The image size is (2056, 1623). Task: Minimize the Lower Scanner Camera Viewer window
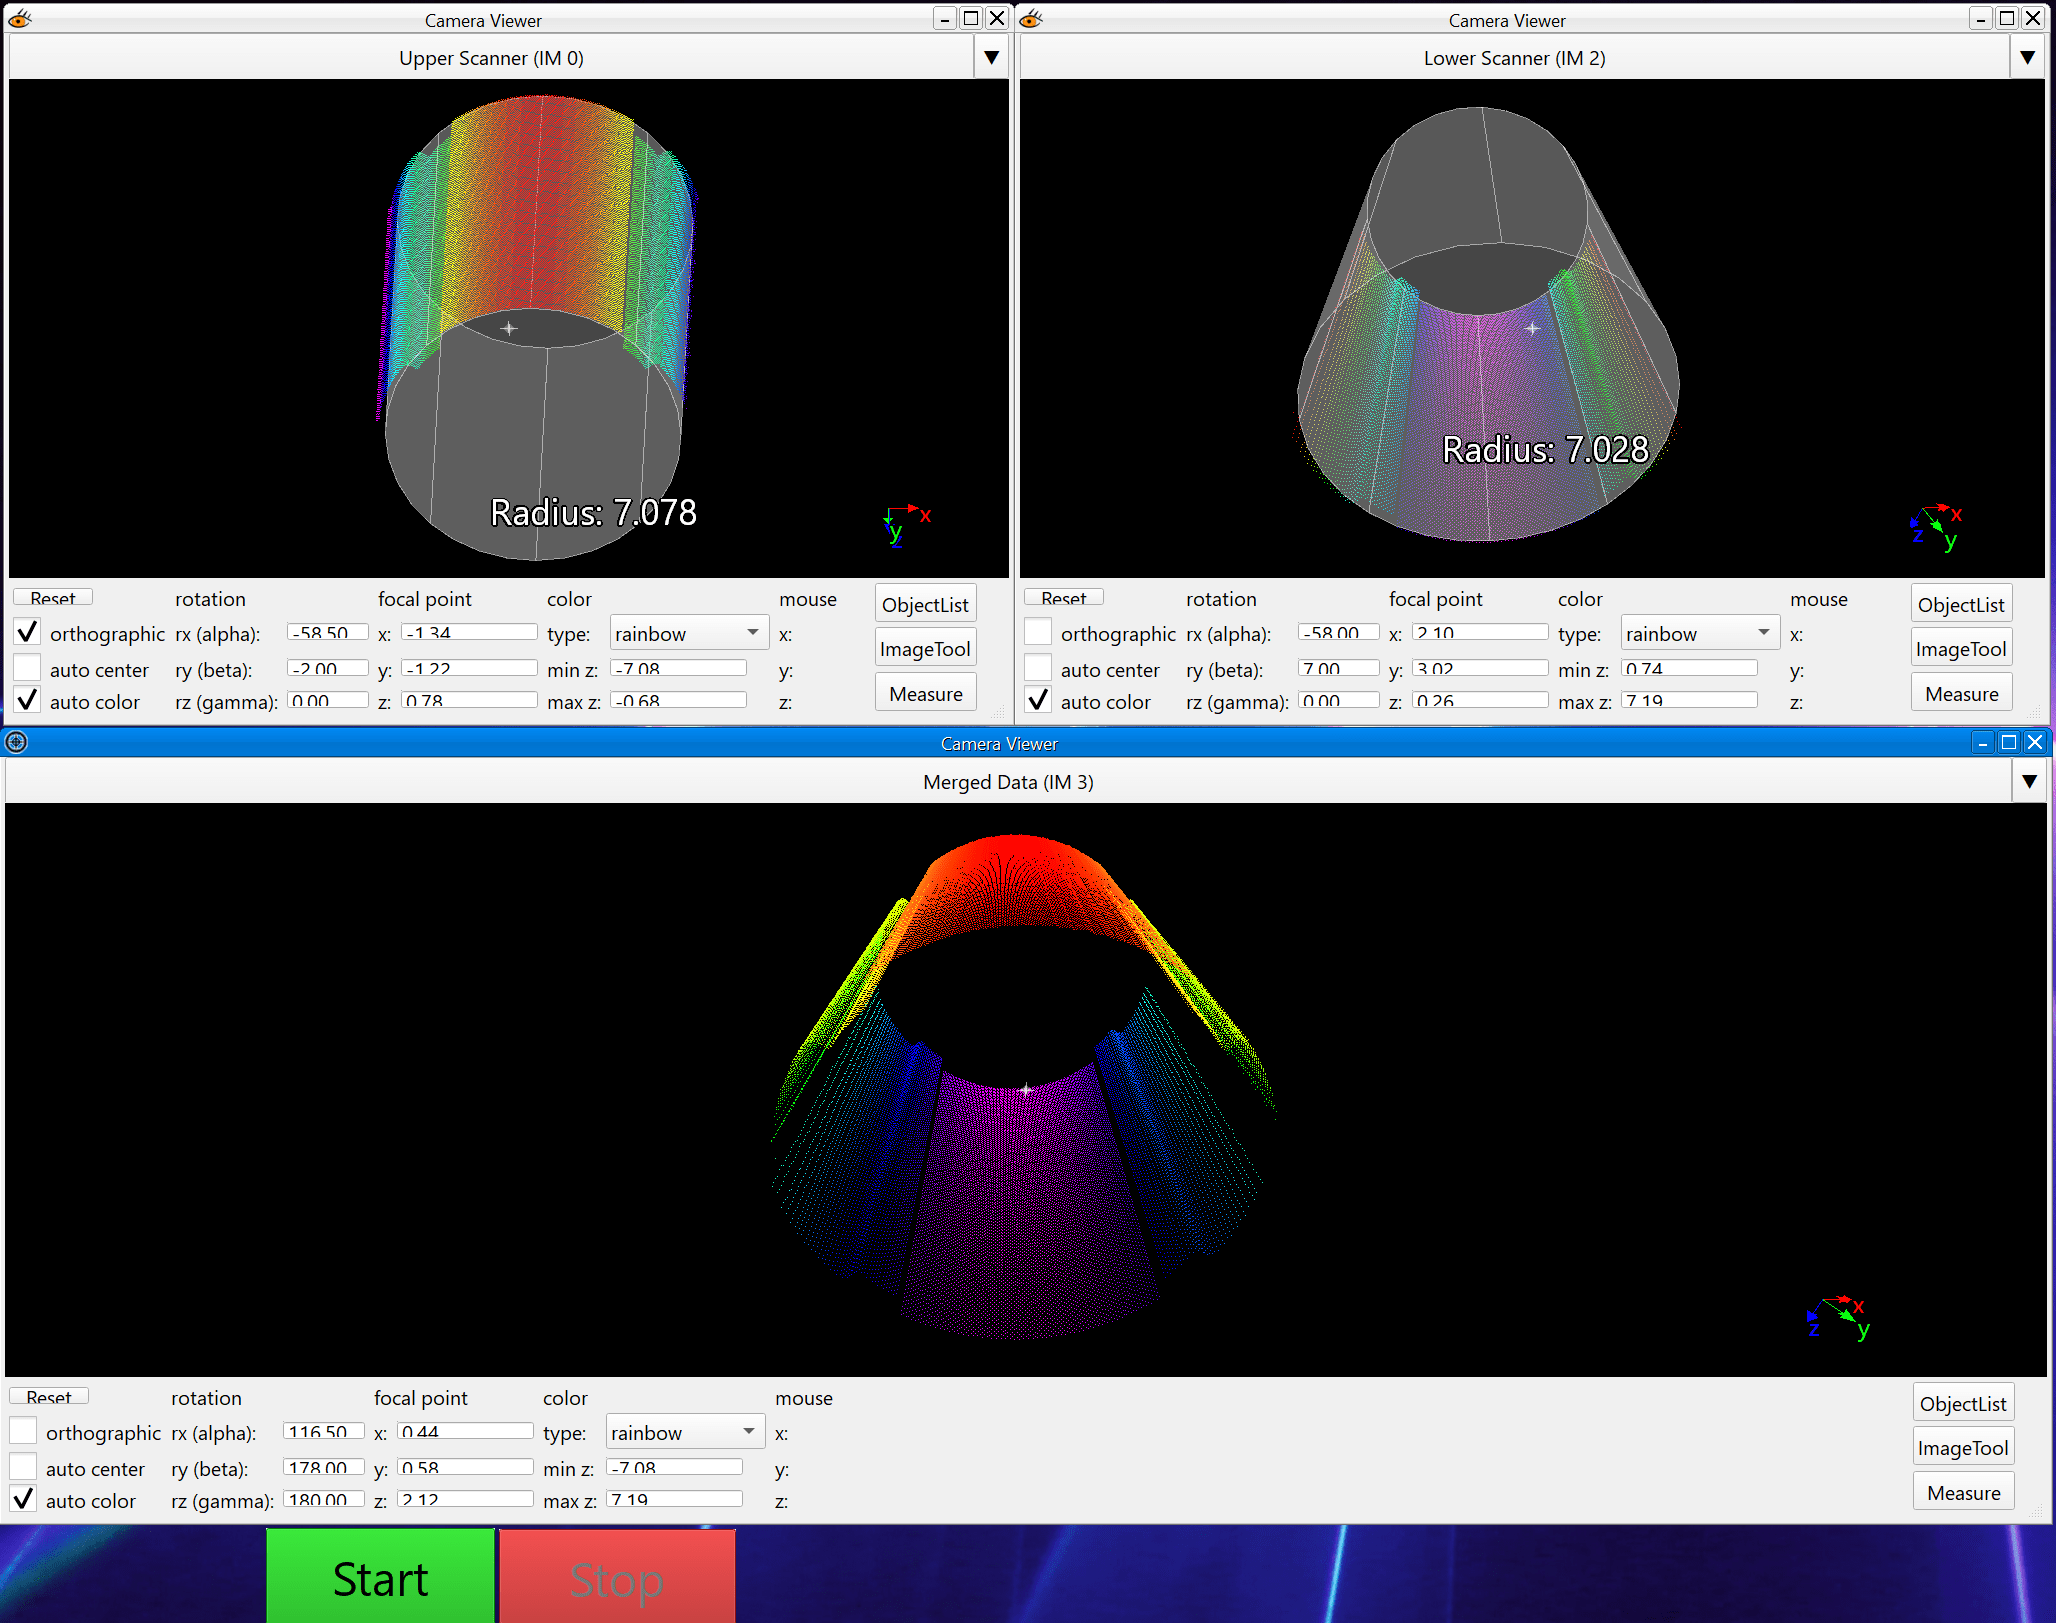pos(1980,19)
